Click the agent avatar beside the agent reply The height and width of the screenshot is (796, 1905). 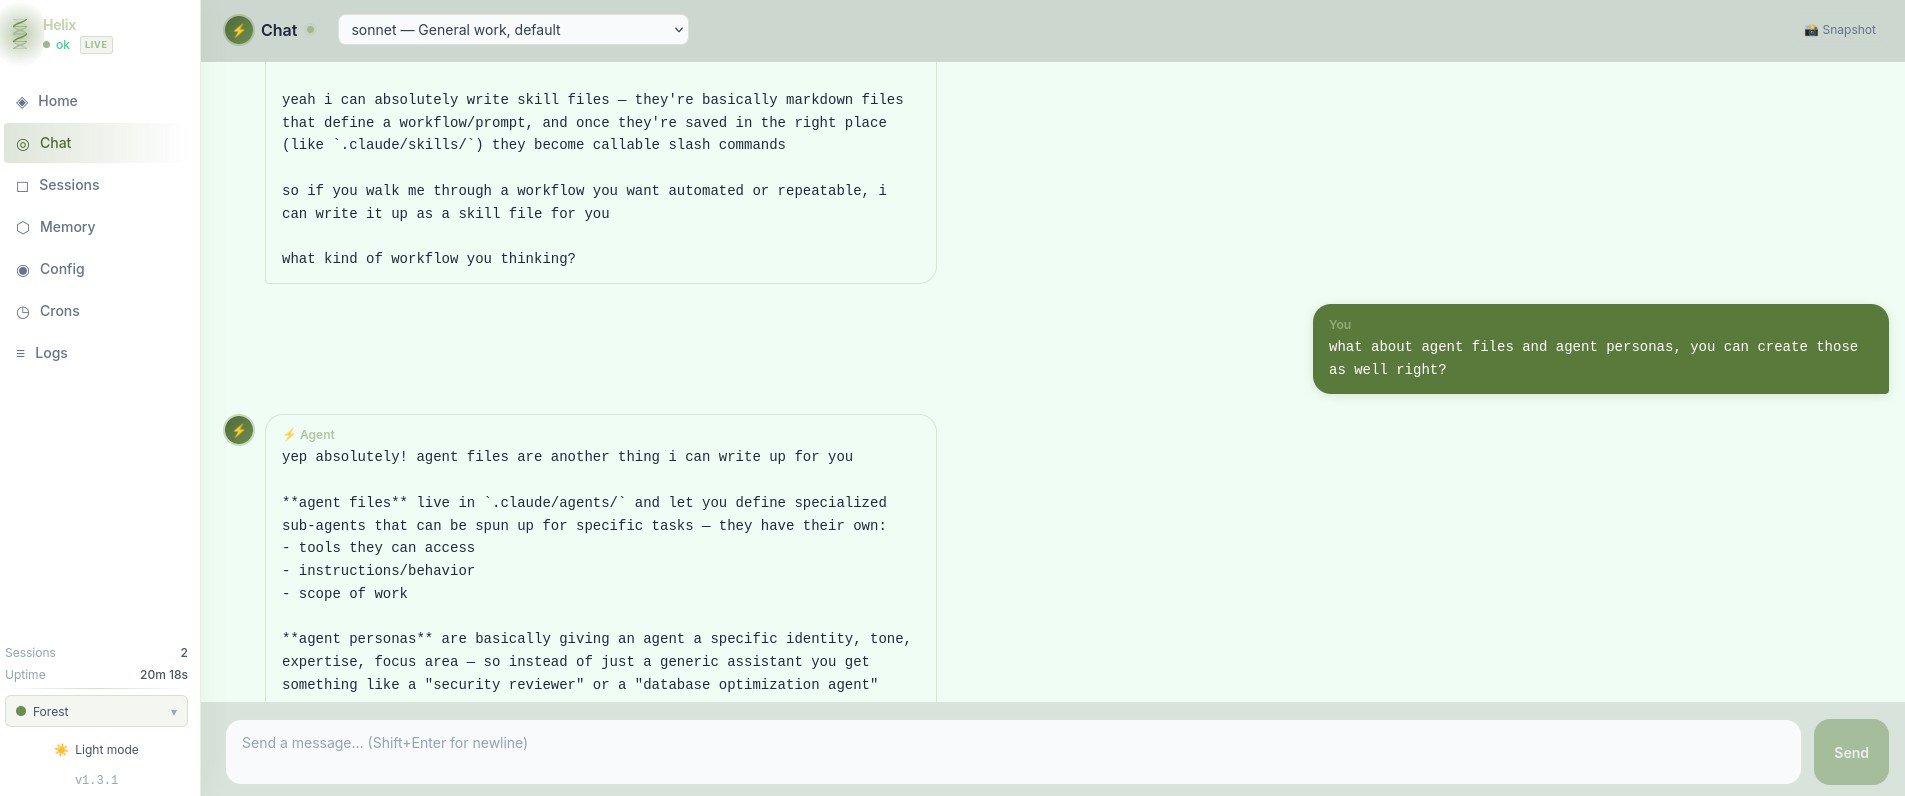(x=238, y=430)
